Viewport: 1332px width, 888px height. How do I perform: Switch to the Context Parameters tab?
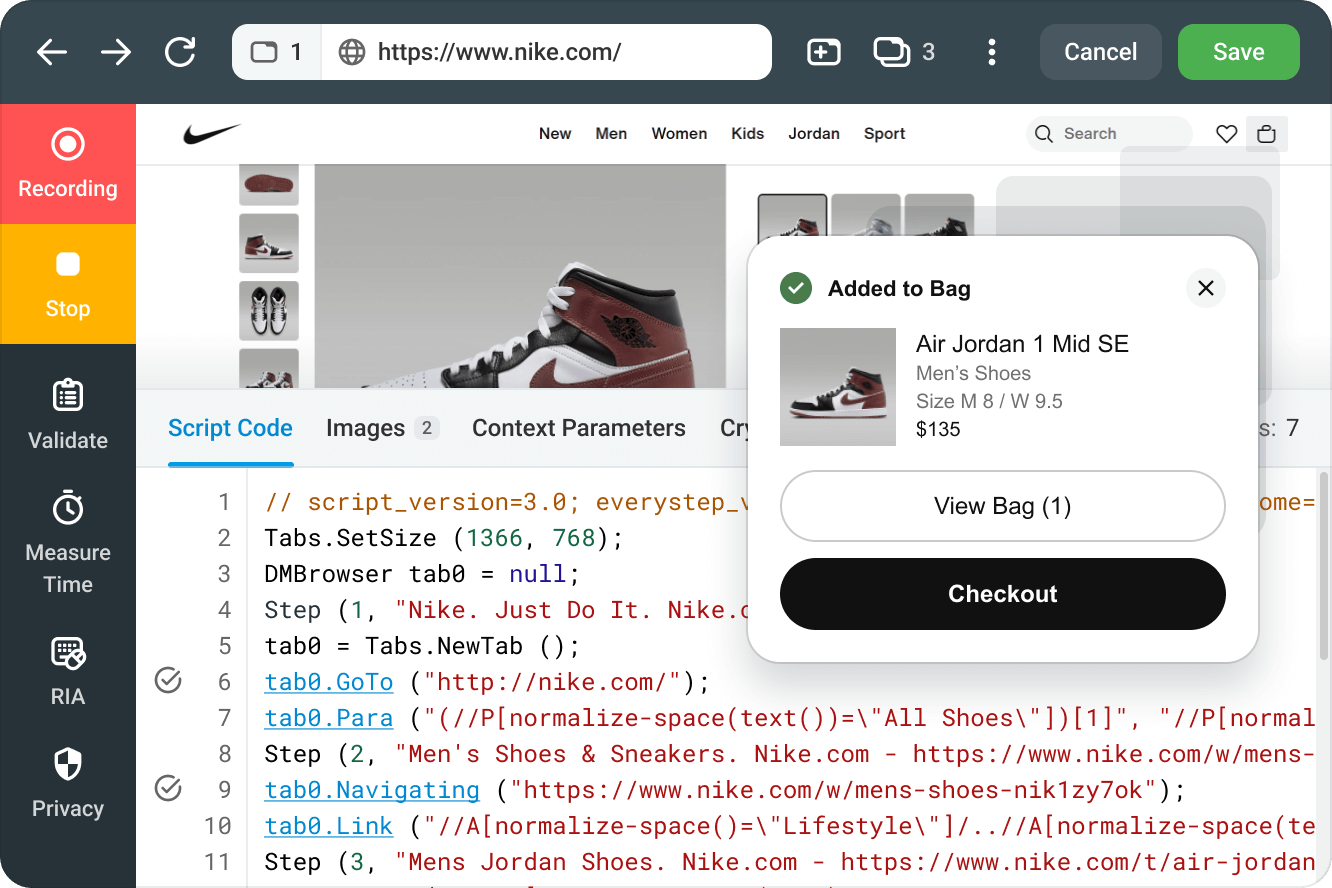pos(578,428)
